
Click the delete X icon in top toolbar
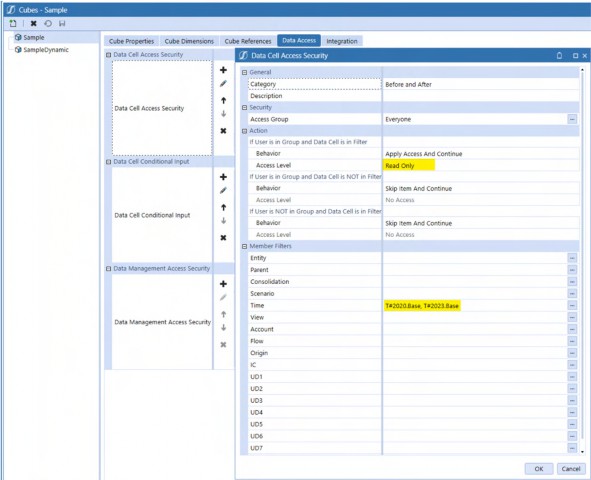pyautogui.click(x=34, y=23)
